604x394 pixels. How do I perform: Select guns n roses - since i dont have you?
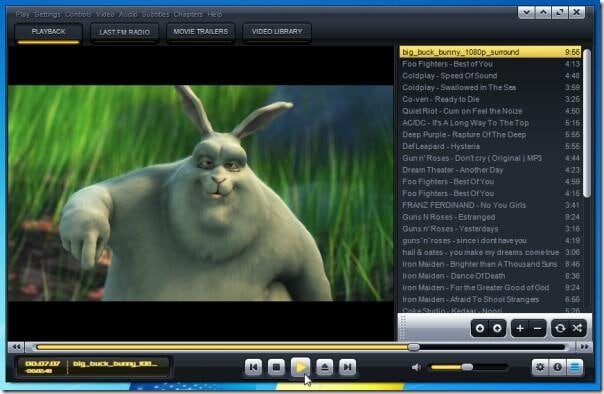490,240
